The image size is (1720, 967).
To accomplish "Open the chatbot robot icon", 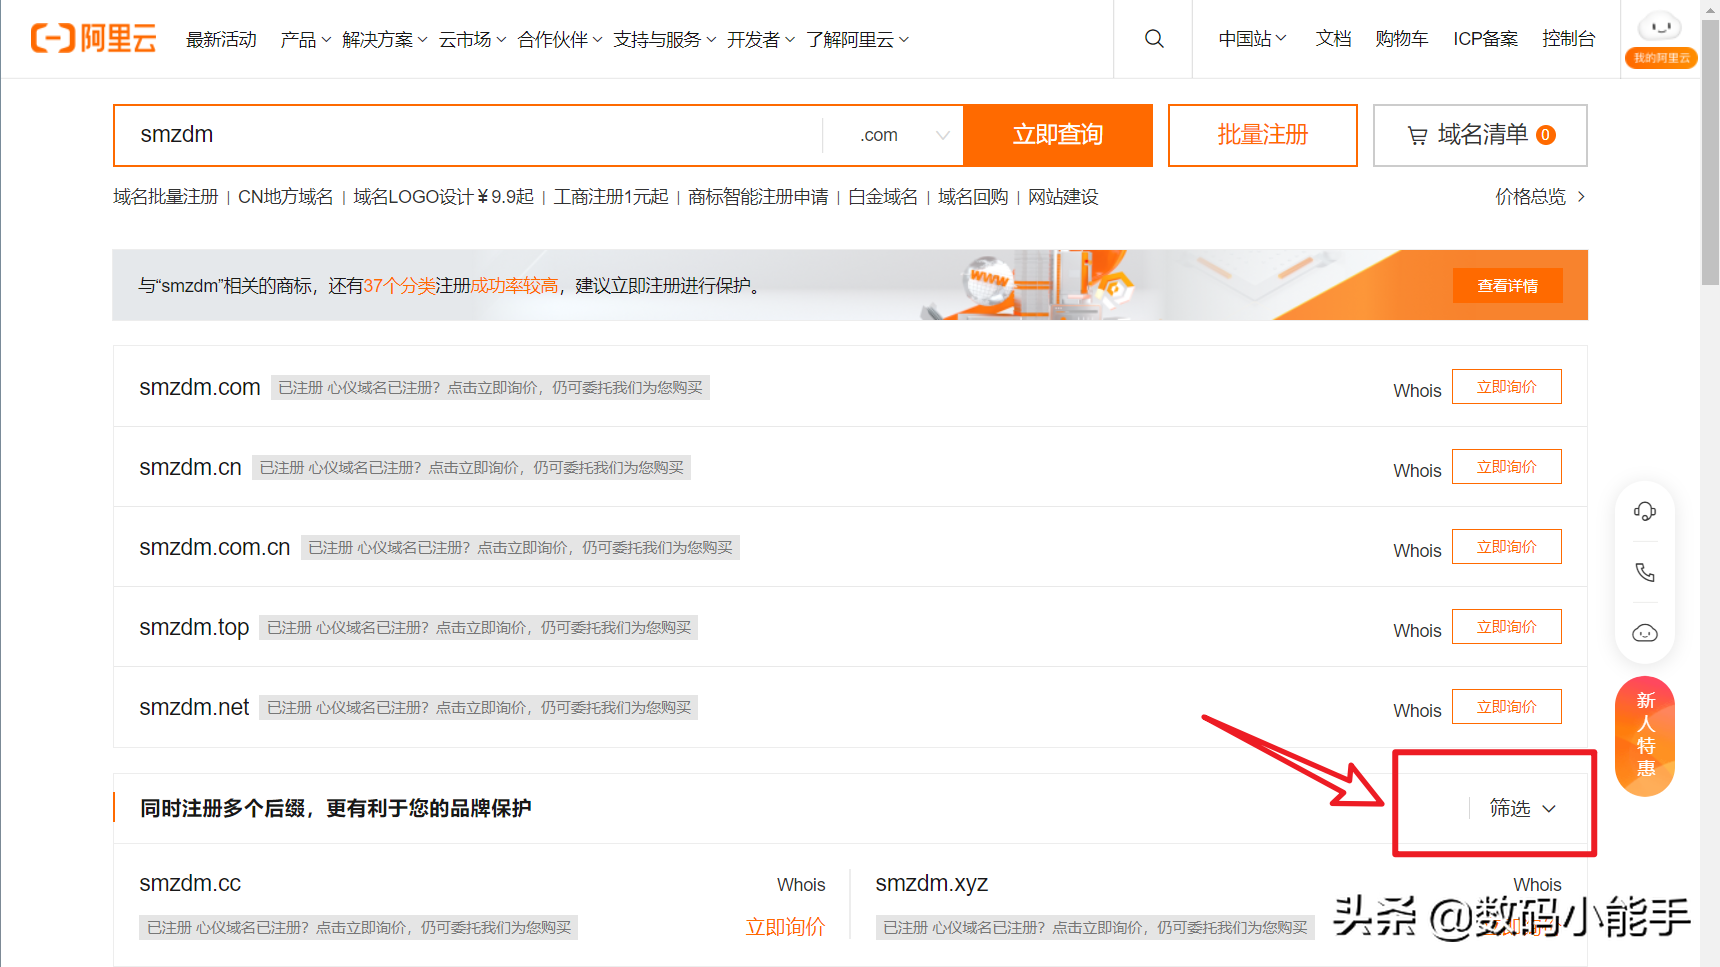I will pos(1645,633).
